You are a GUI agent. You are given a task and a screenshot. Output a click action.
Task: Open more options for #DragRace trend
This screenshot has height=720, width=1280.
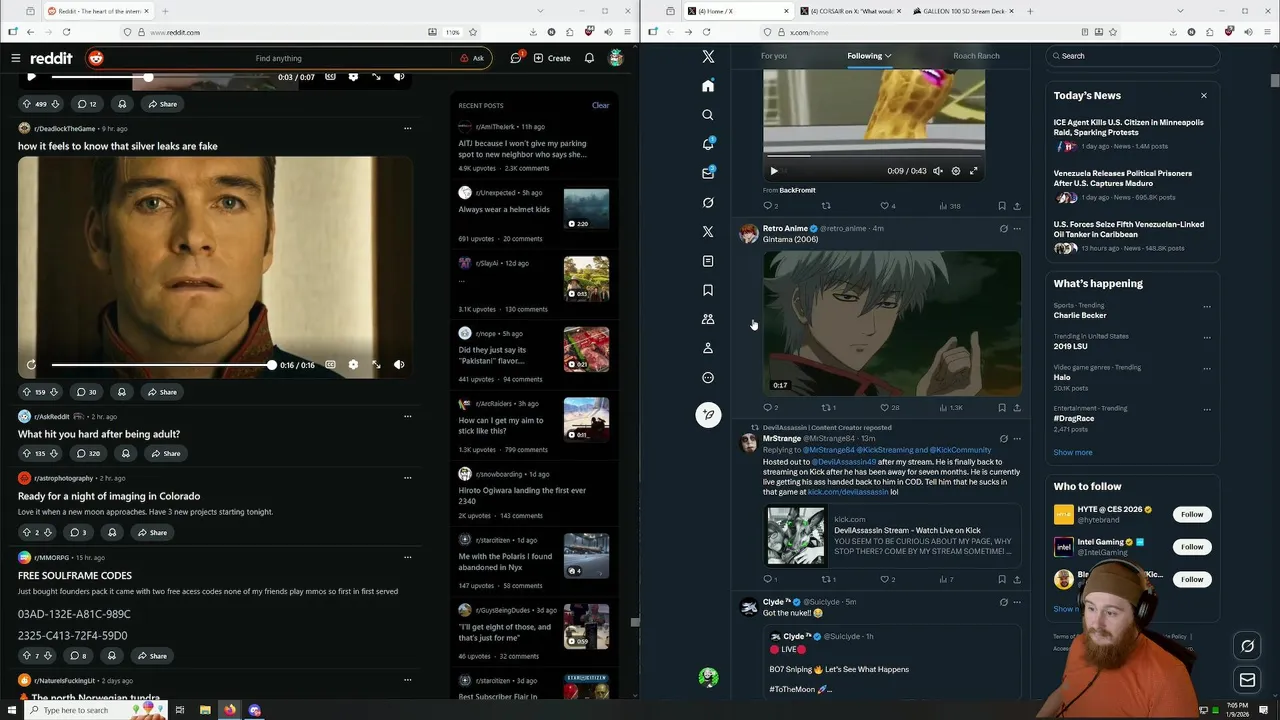[x=1207, y=409]
